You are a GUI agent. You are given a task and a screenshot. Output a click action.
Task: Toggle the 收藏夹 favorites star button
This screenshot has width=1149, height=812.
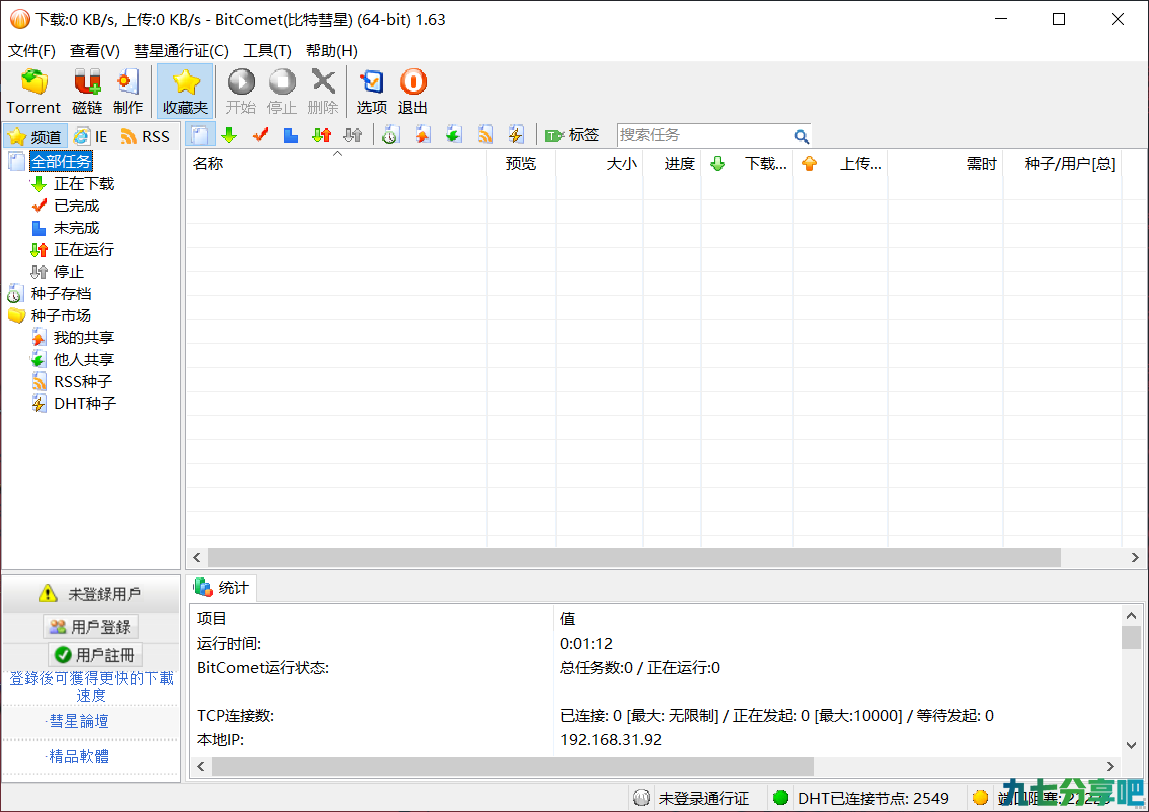click(x=185, y=91)
